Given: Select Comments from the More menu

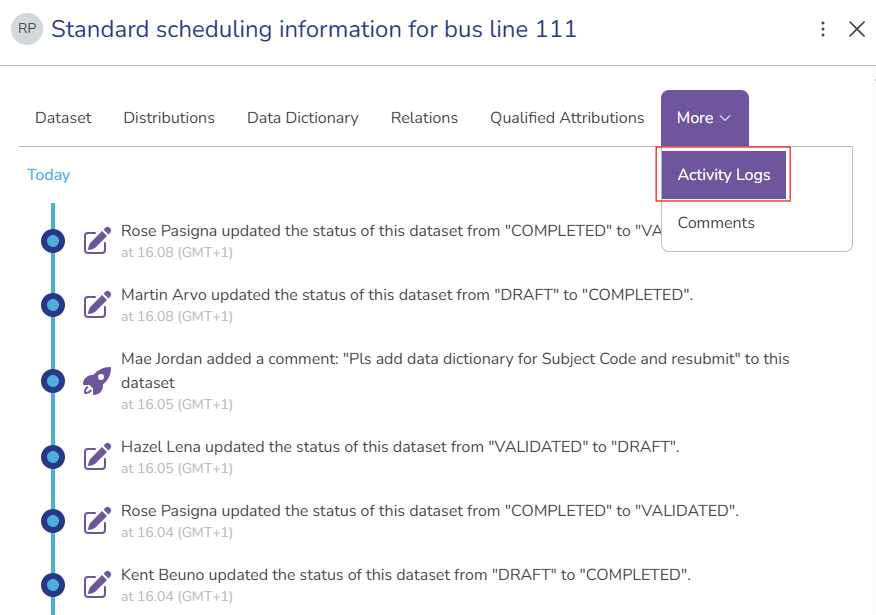Looking at the screenshot, I should point(716,222).
